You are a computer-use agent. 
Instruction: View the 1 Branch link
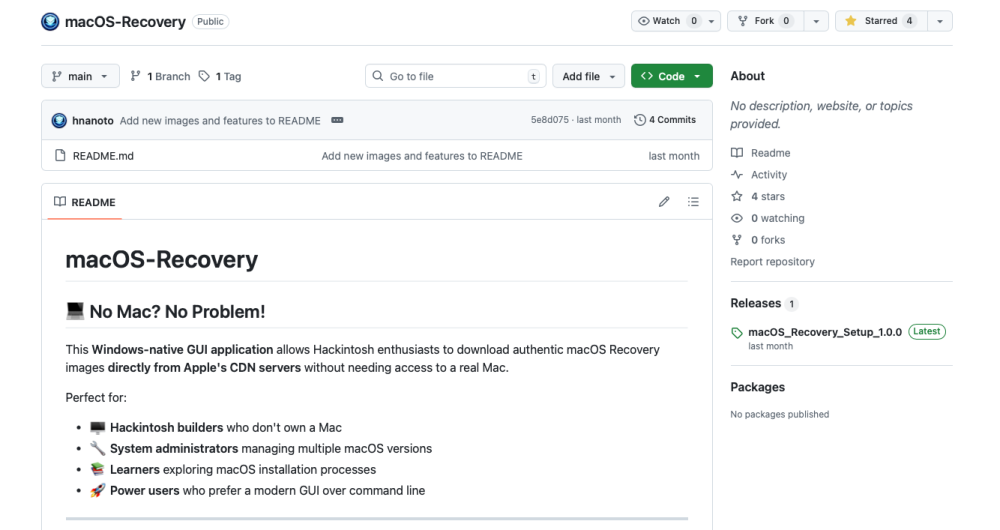point(160,76)
